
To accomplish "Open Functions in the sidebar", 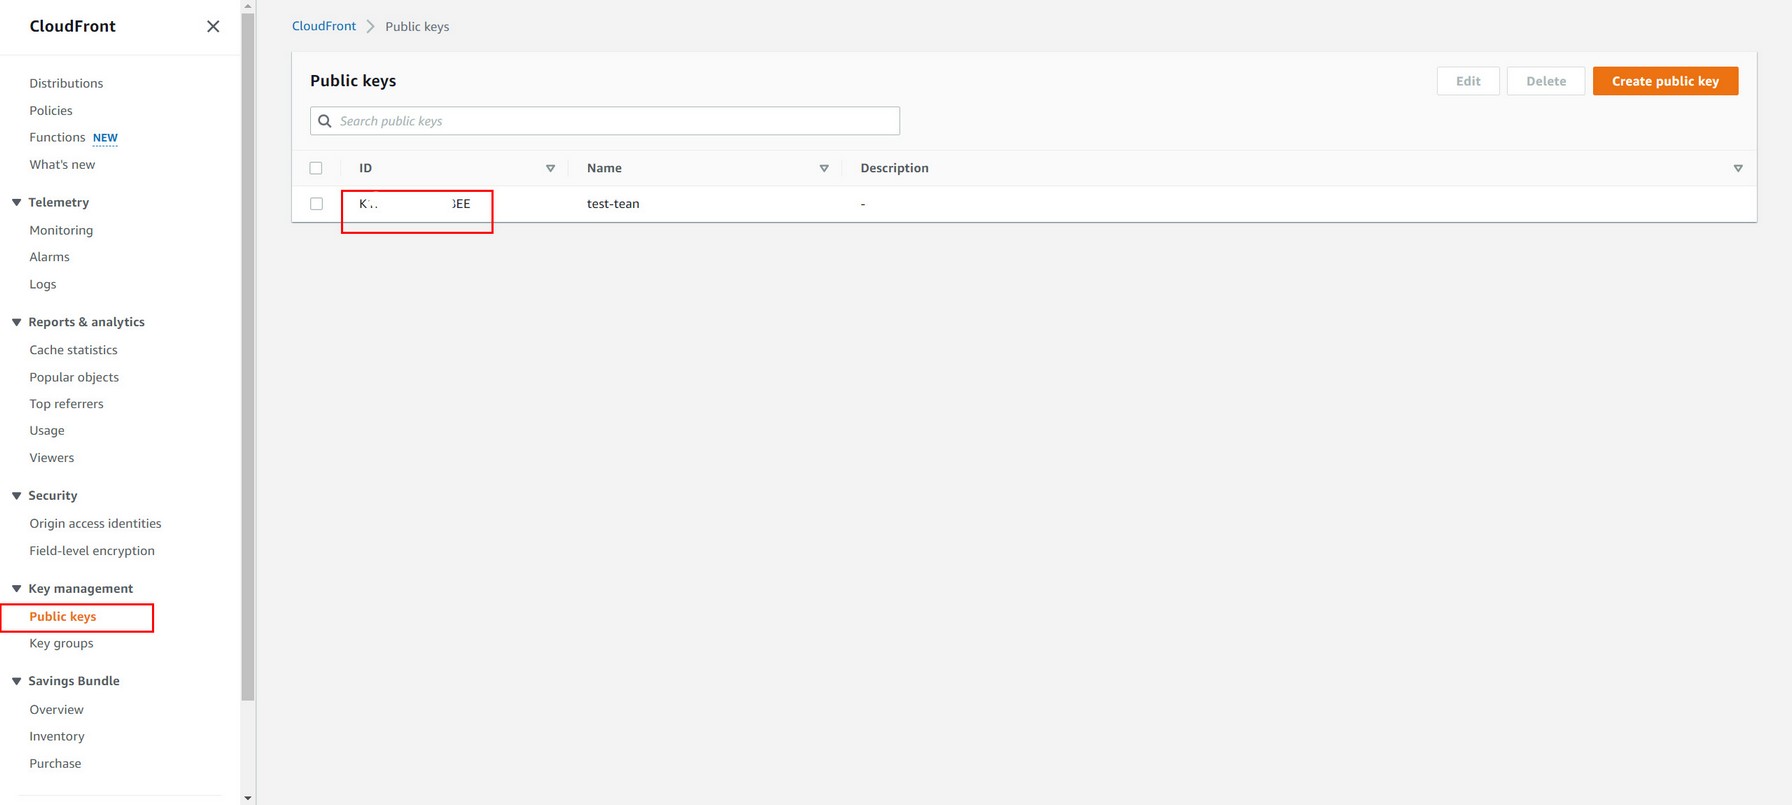I will click(57, 137).
